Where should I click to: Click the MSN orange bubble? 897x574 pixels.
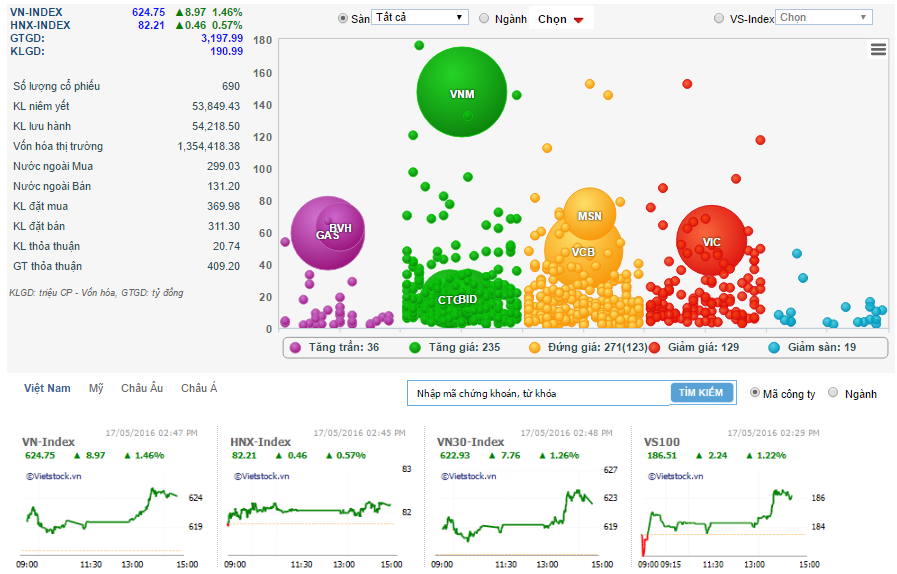tap(590, 213)
